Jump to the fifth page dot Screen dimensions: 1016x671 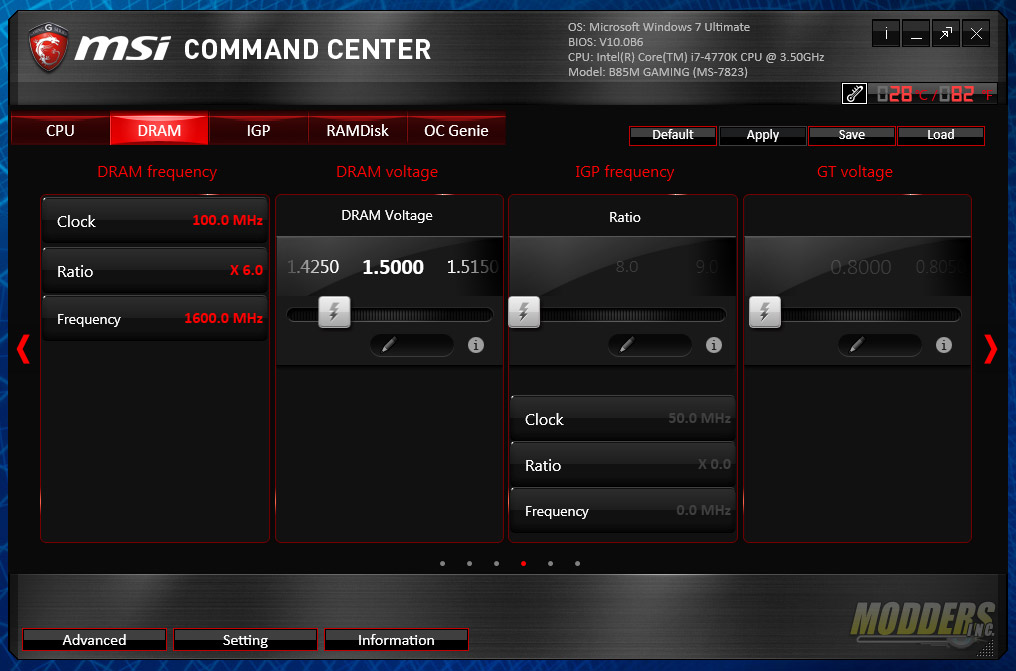(550, 563)
